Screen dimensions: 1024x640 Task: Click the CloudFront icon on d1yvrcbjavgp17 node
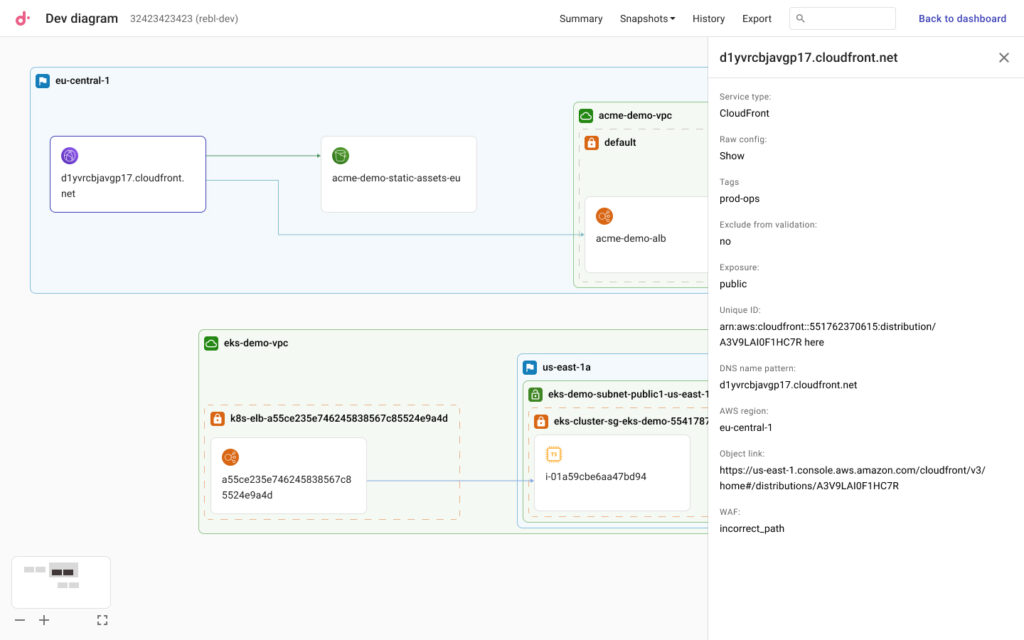pyautogui.click(x=70, y=155)
